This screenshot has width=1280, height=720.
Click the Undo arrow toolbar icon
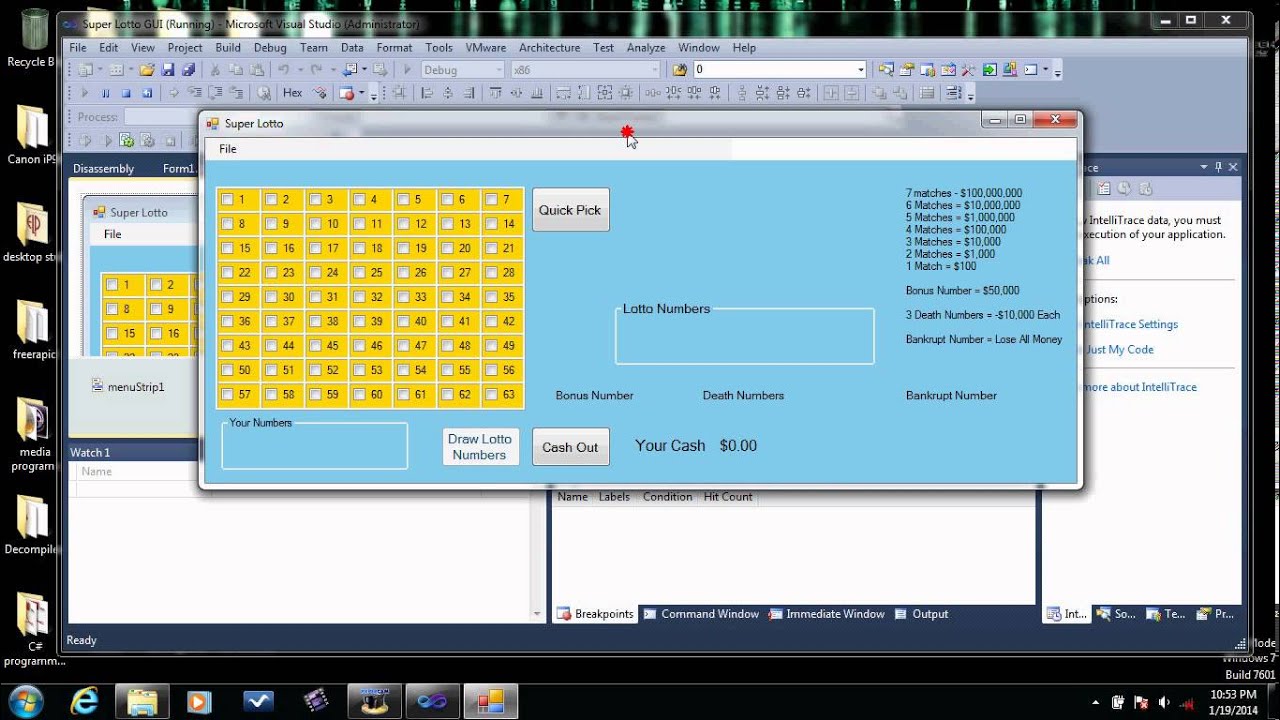[x=283, y=70]
